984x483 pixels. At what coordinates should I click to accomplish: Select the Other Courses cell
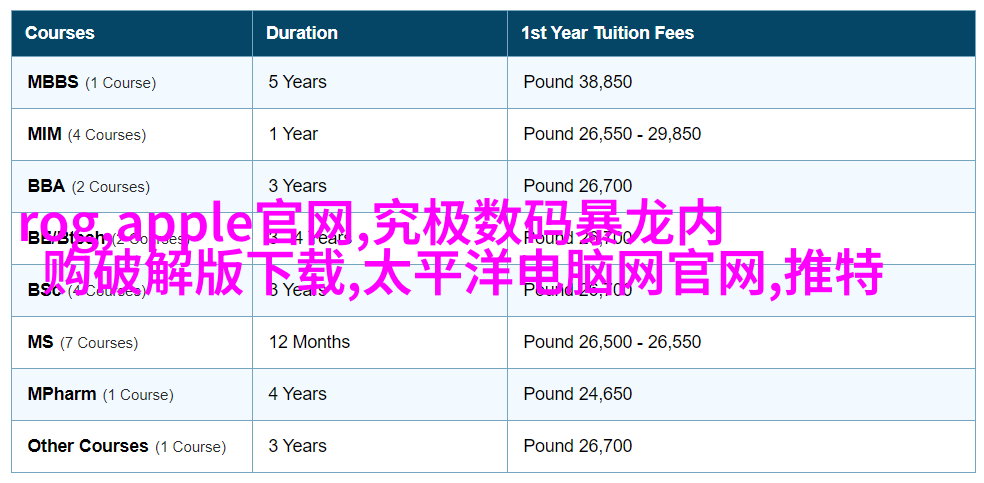tap(132, 446)
